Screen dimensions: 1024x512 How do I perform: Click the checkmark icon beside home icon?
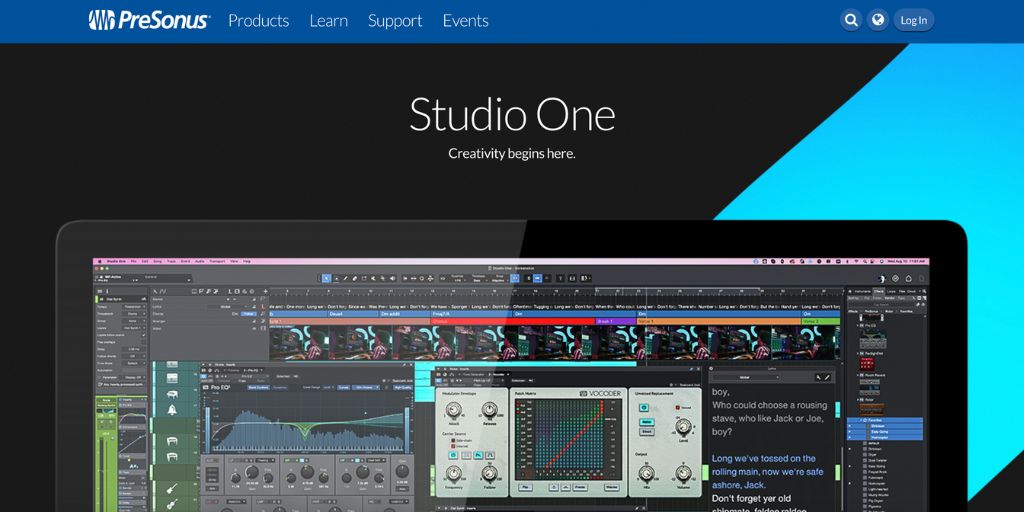click(895, 278)
